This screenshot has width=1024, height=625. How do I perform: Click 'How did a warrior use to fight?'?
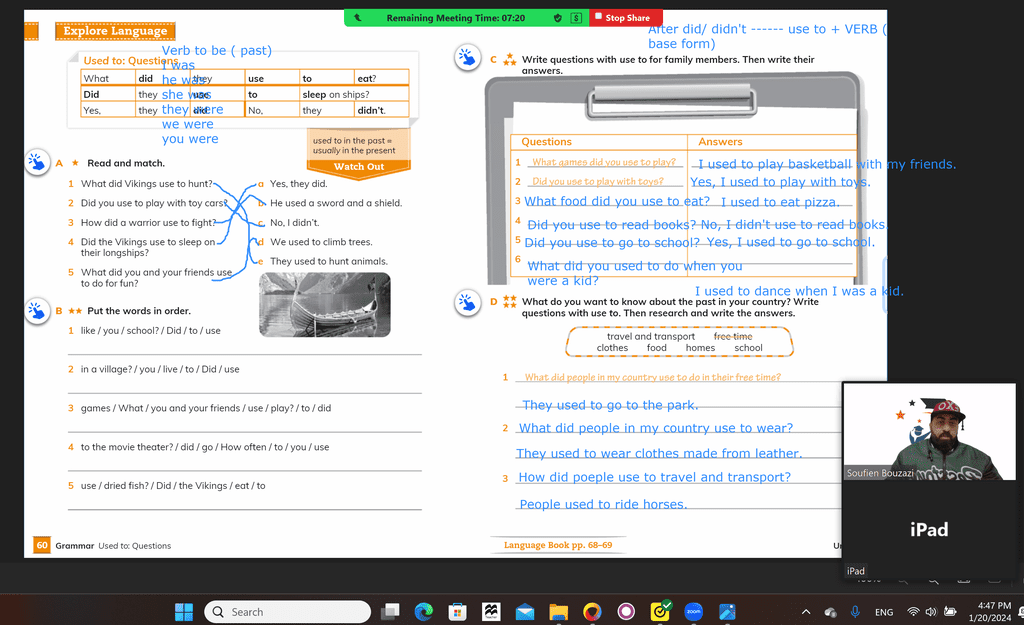click(x=148, y=223)
